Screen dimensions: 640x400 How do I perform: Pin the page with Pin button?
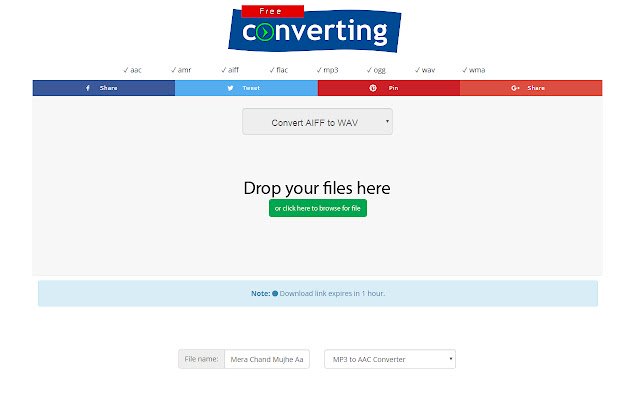[x=389, y=88]
